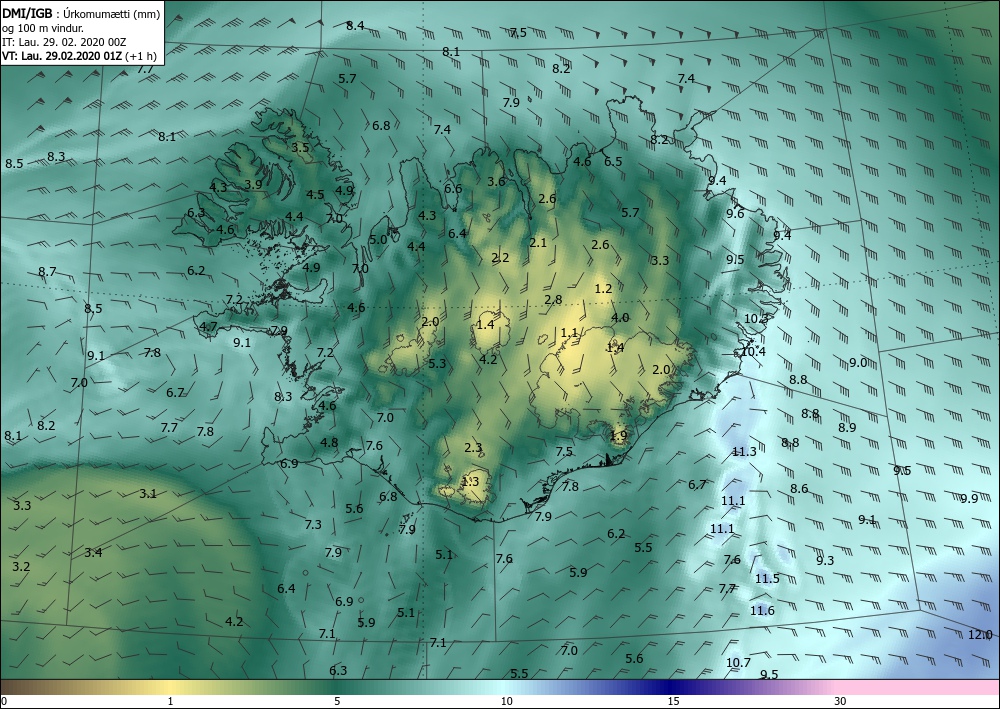Click the 8.9 value on the map
This screenshot has width=1000, height=709.
(847, 427)
